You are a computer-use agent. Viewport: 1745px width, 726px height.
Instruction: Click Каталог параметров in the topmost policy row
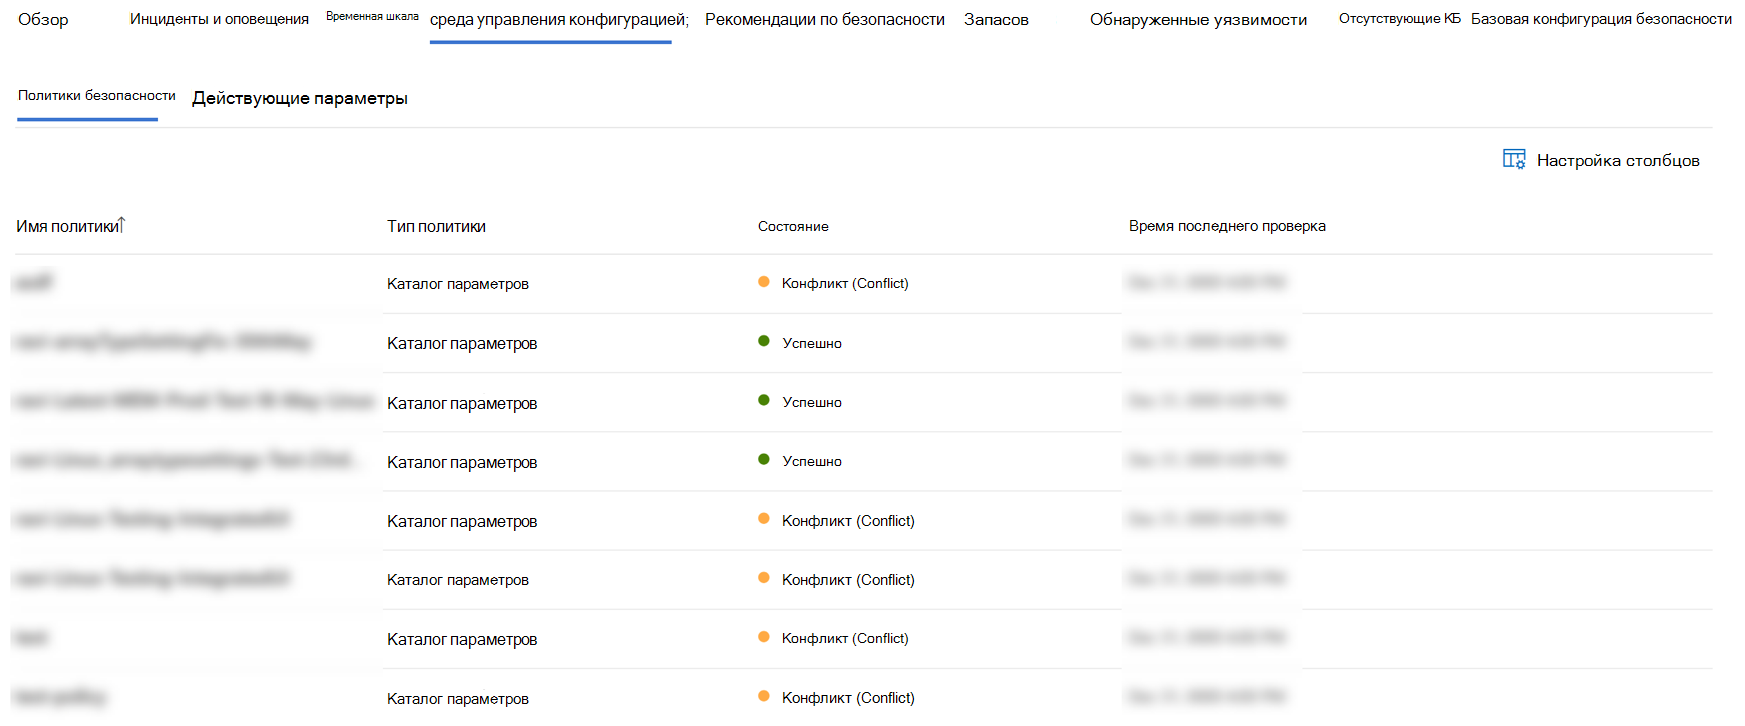point(458,284)
